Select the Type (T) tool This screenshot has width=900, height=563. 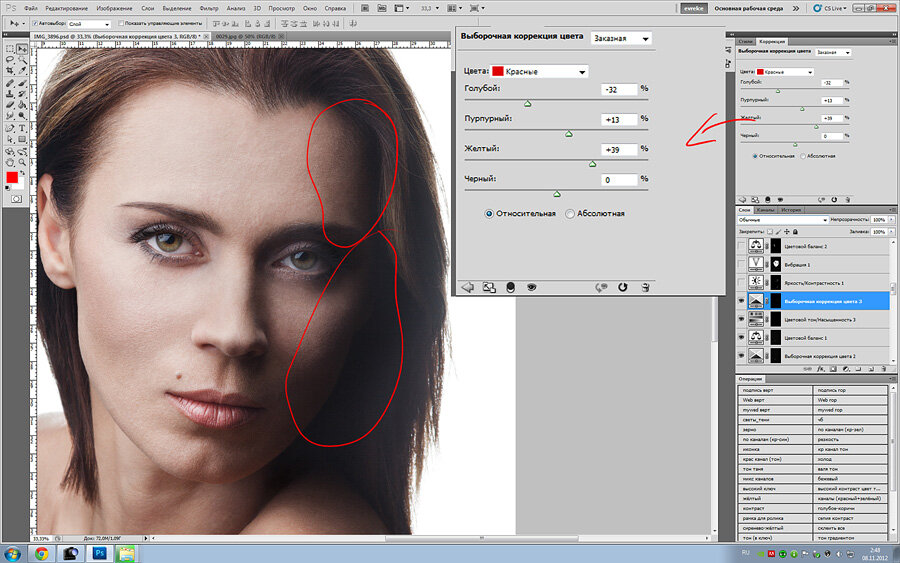tap(22, 129)
